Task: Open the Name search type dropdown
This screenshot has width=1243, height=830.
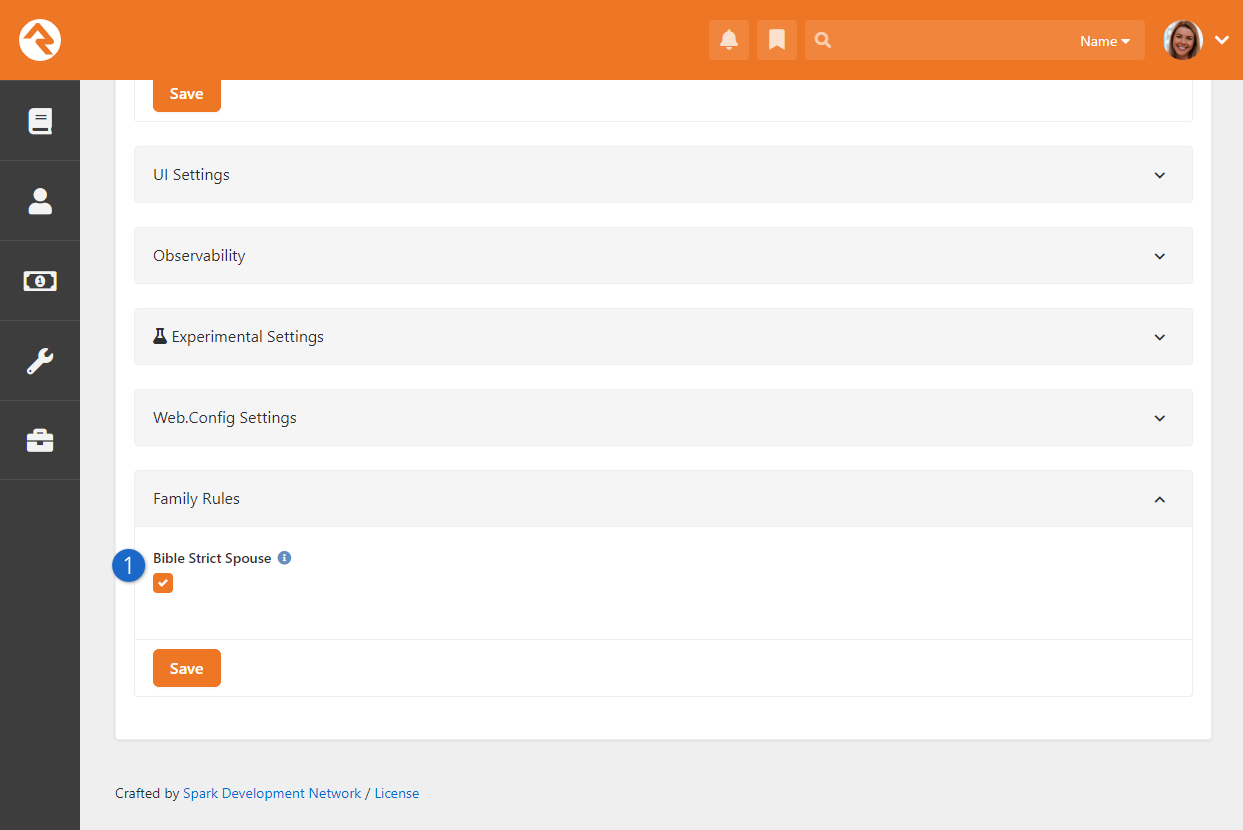Action: click(1105, 41)
